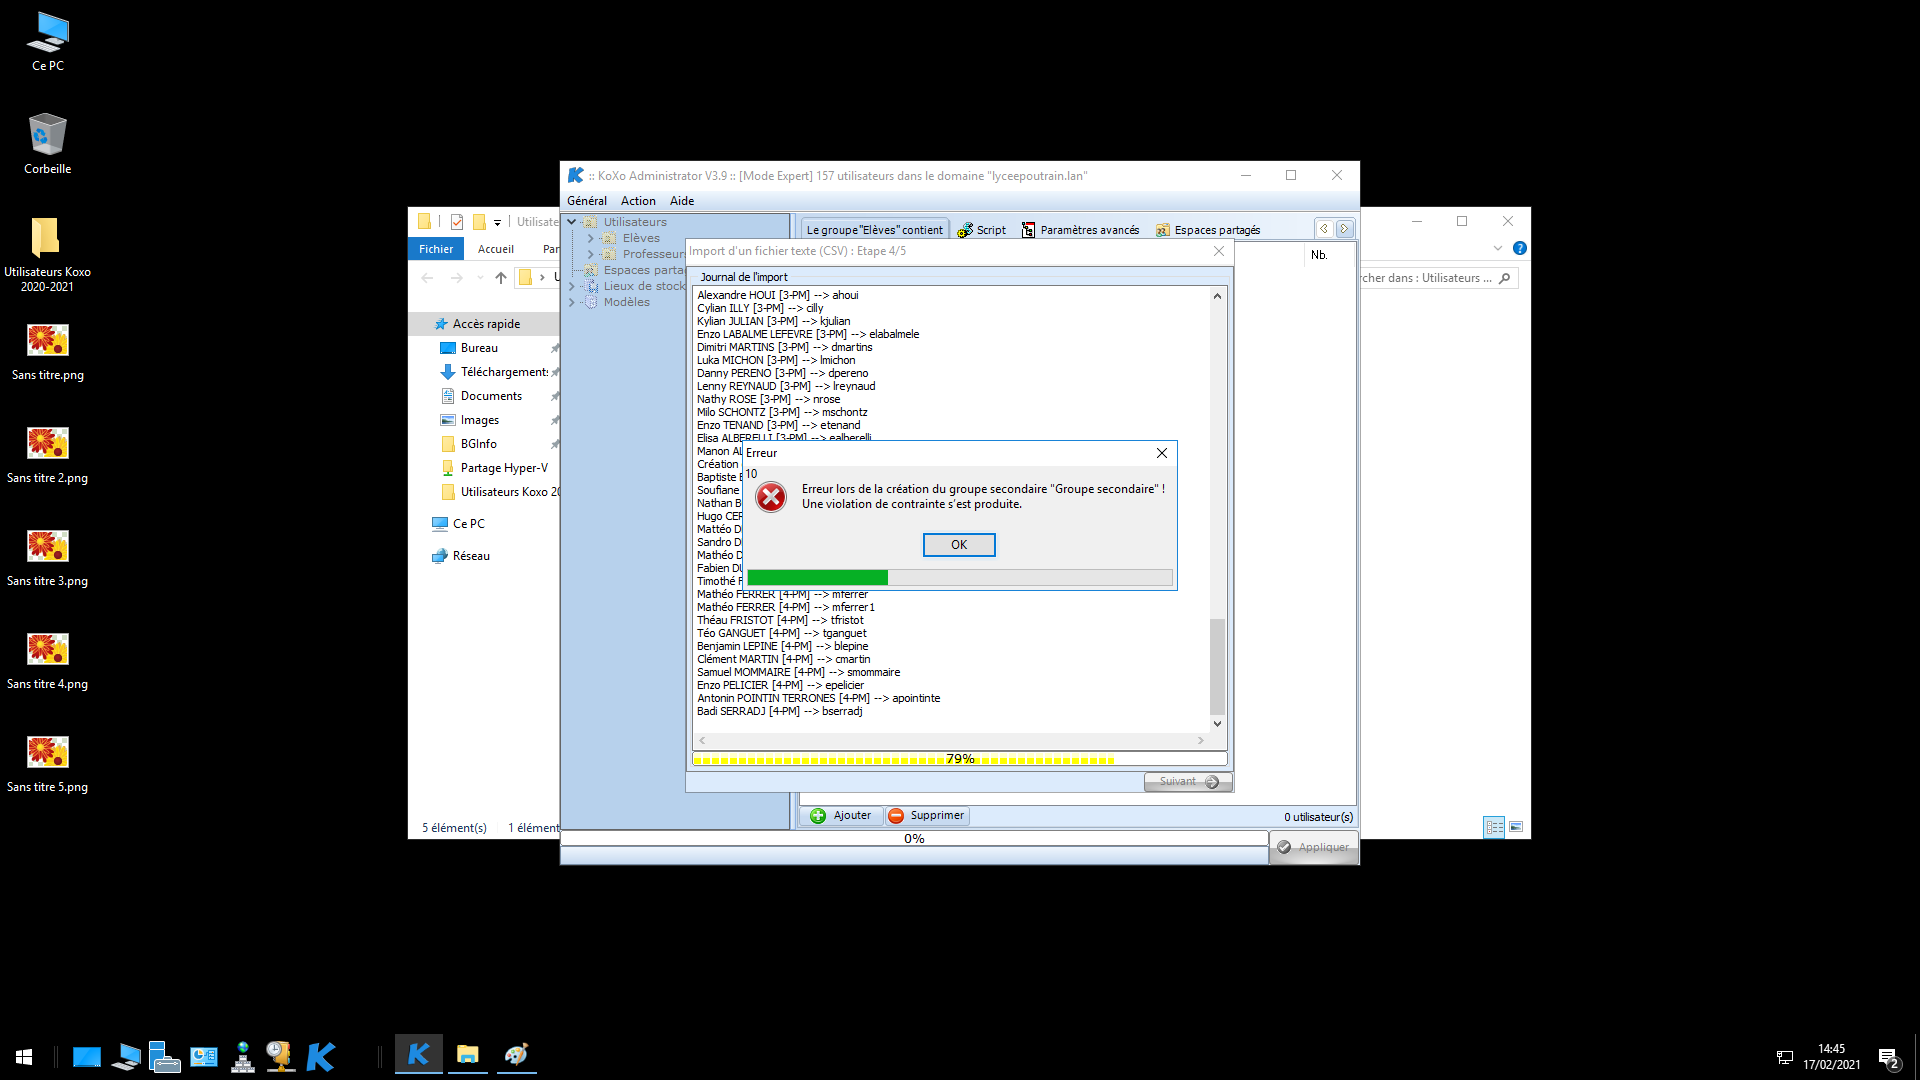The width and height of the screenshot is (1920, 1080).
Task: Open the Fichier tab in File Explorer
Action: [436, 249]
